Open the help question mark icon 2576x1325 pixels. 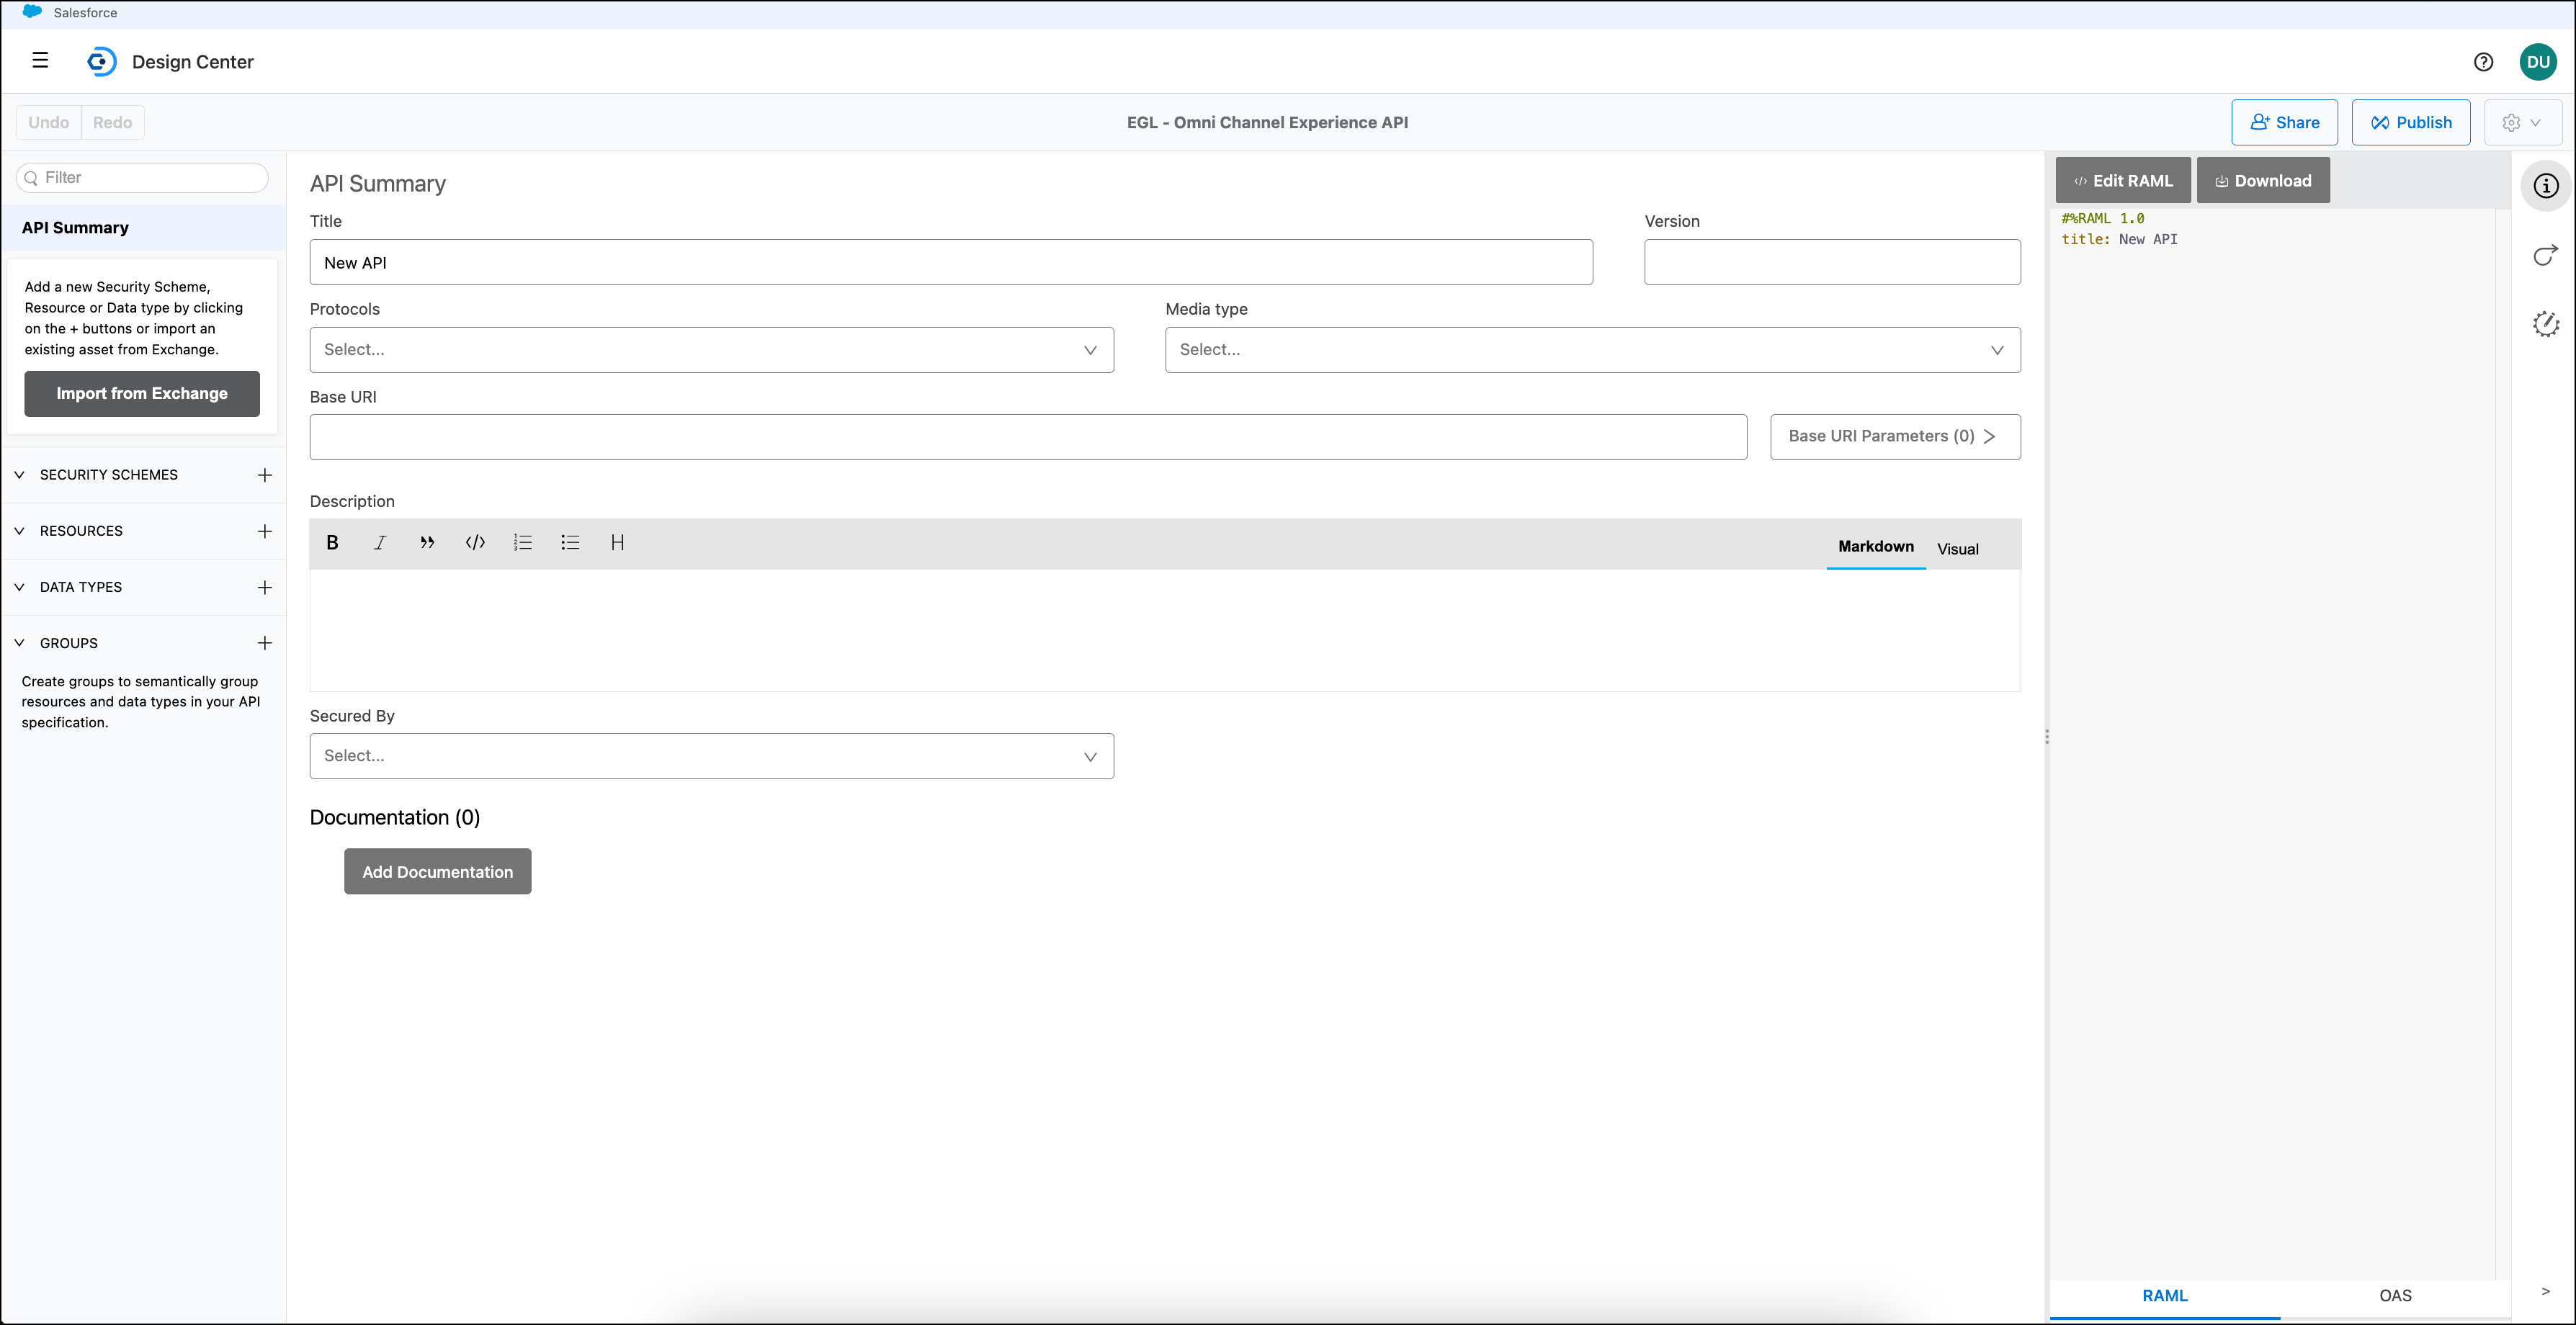[x=2483, y=62]
